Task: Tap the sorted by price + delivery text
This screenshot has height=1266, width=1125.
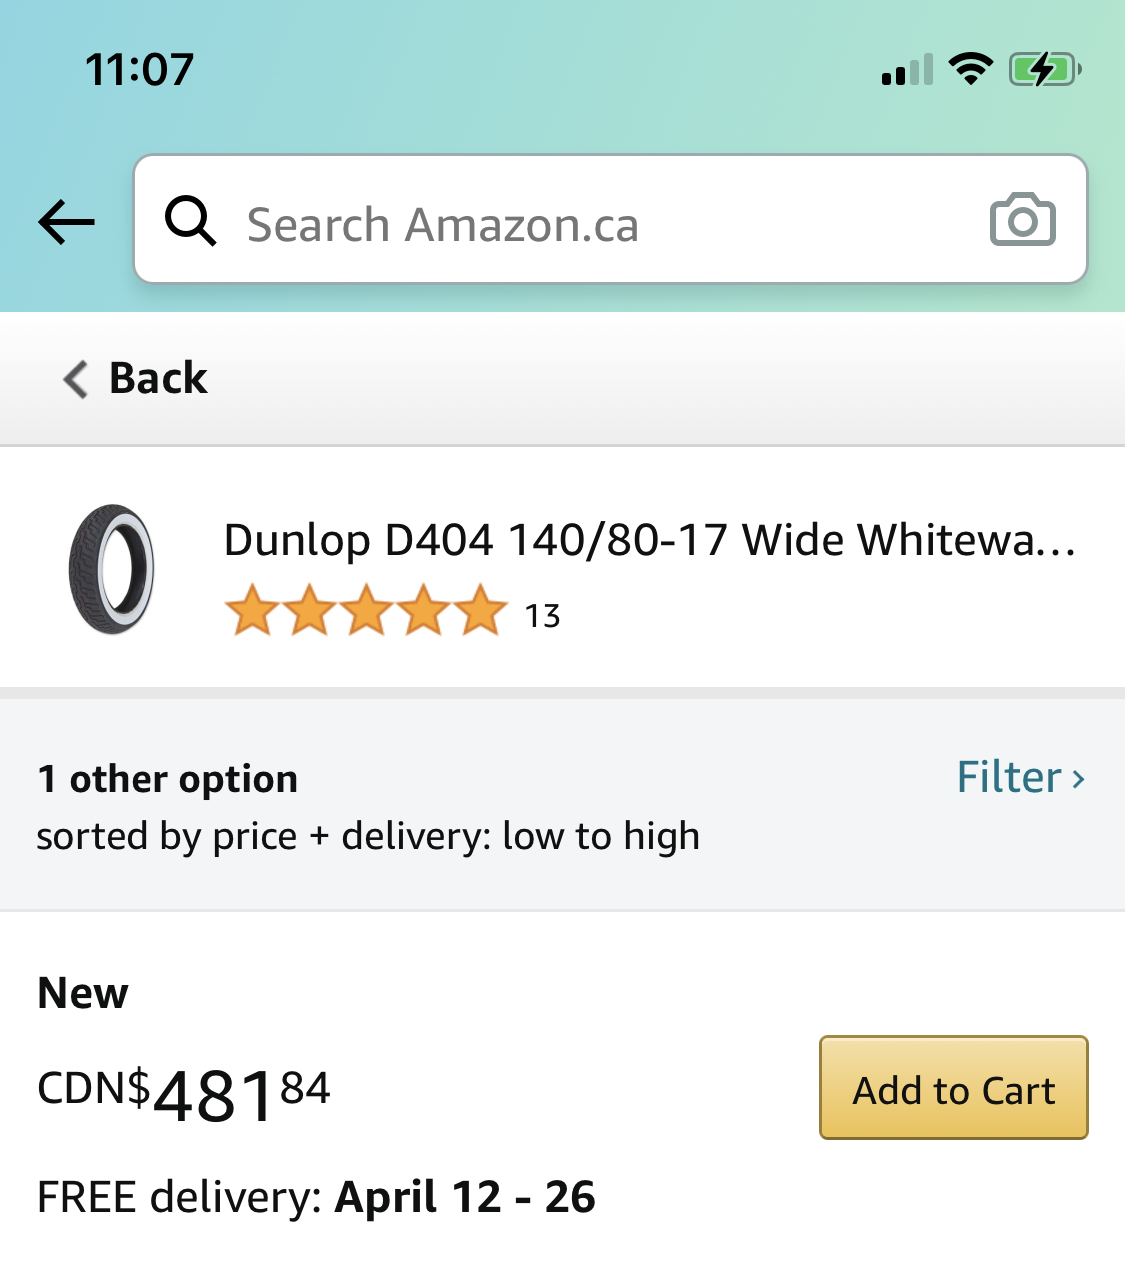Action: click(x=368, y=836)
